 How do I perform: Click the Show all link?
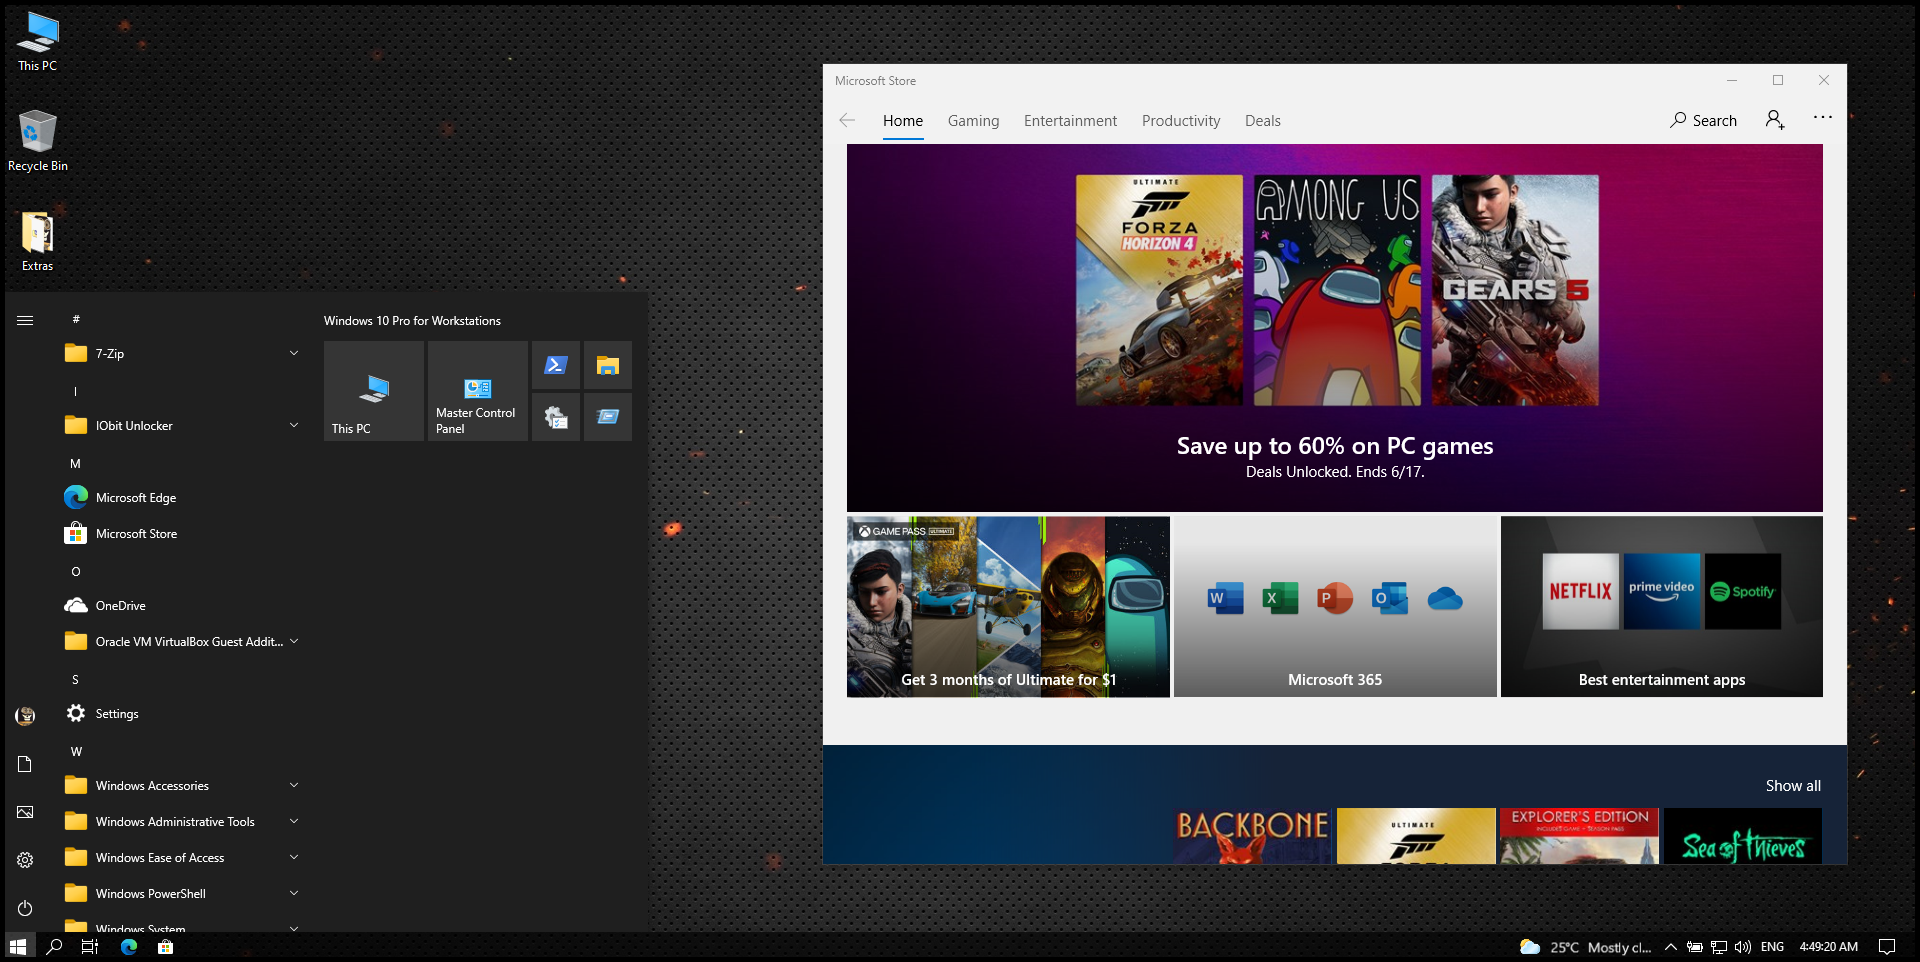click(1793, 786)
